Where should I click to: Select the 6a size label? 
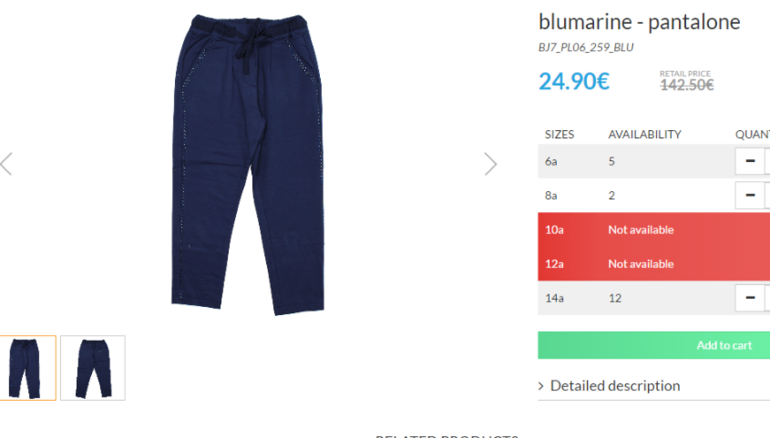[x=551, y=162]
